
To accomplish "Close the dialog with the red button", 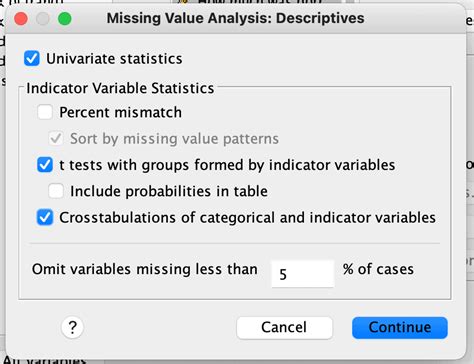I will [x=21, y=19].
